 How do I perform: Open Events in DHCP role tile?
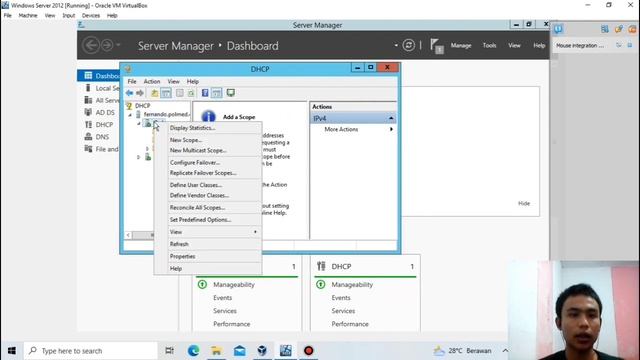pyautogui.click(x=341, y=298)
